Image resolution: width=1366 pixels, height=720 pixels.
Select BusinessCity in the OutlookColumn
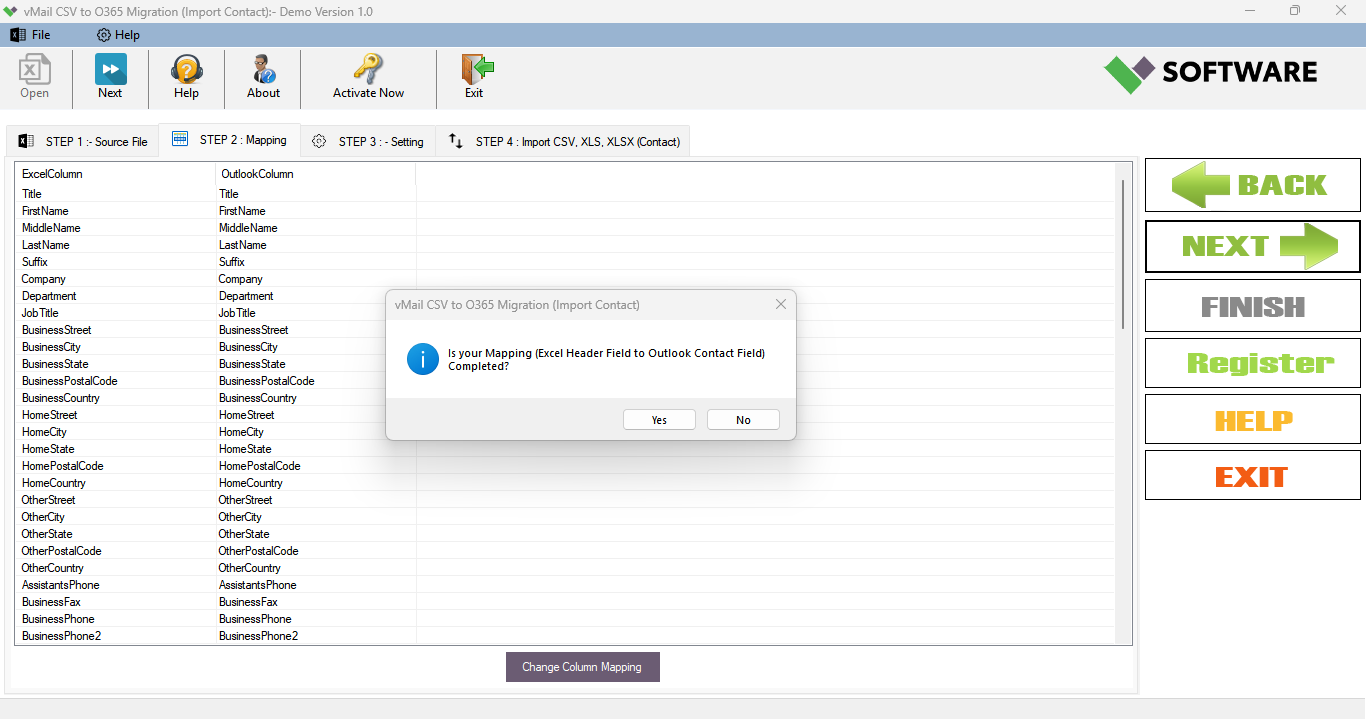click(x=248, y=347)
